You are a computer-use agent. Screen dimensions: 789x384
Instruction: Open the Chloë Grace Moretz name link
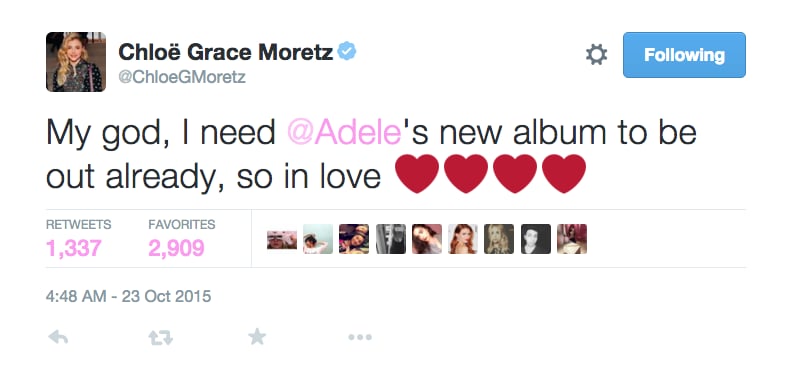(225, 52)
